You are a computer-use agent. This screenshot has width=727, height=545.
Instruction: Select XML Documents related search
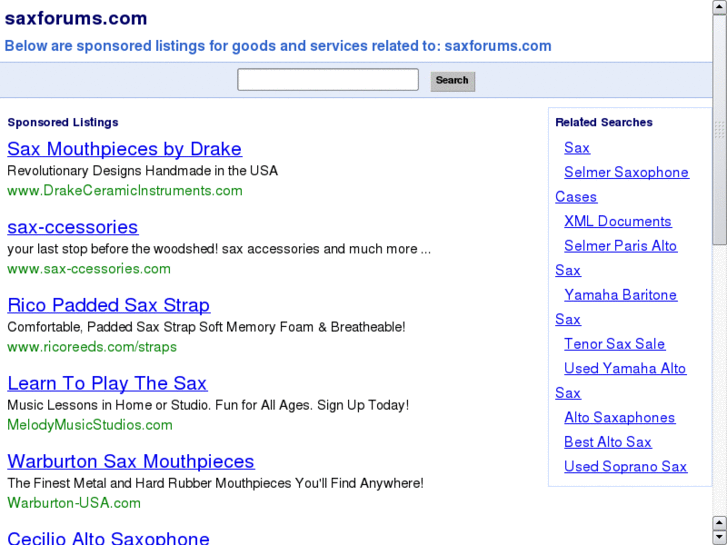pos(617,221)
